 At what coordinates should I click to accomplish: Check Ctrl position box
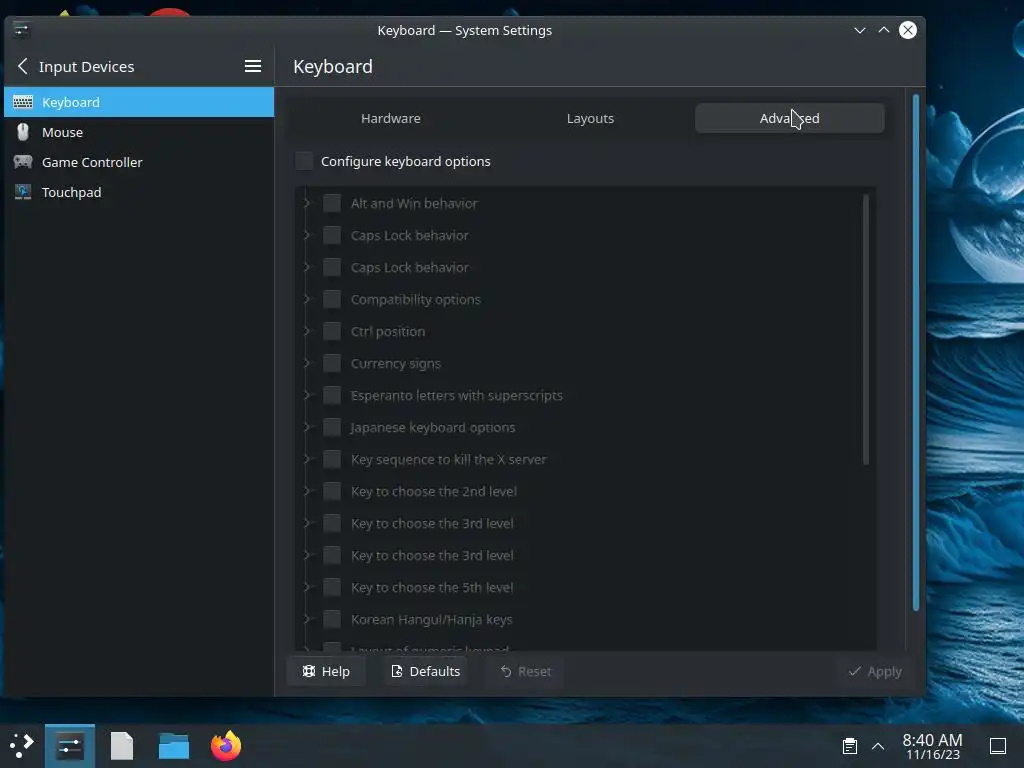click(x=332, y=331)
